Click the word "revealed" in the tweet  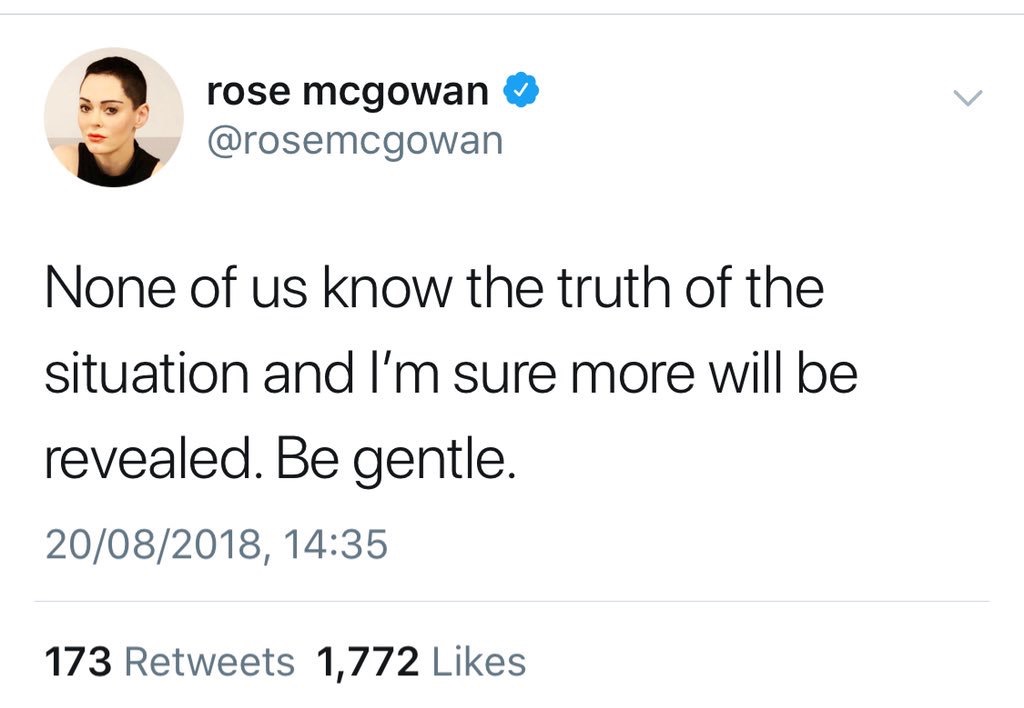(147, 459)
